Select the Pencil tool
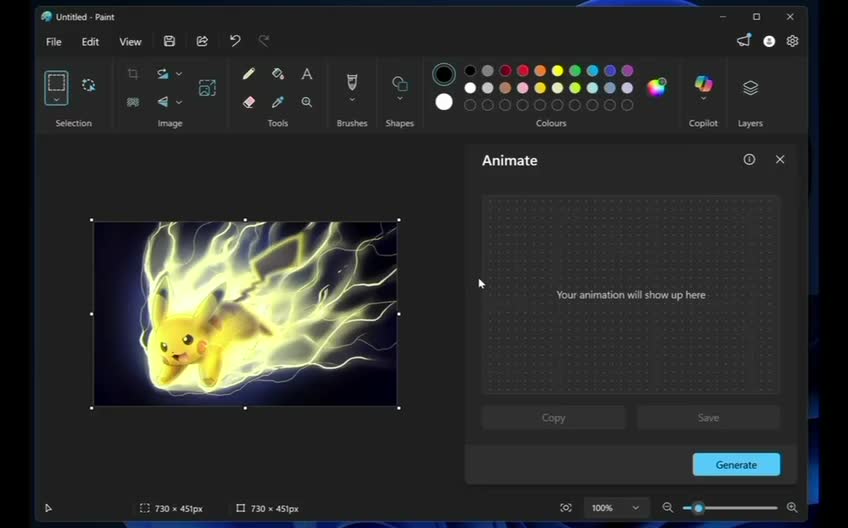This screenshot has width=848, height=528. [x=249, y=74]
